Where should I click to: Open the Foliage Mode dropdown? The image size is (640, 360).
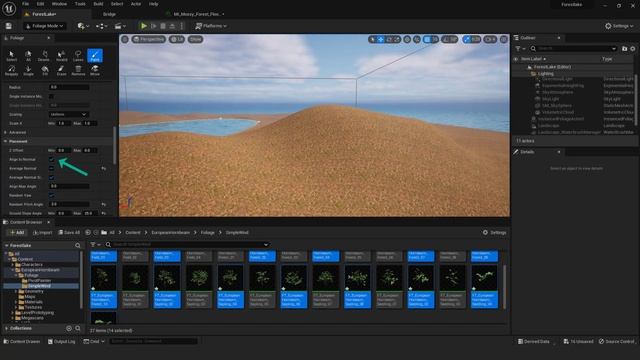pos(44,26)
